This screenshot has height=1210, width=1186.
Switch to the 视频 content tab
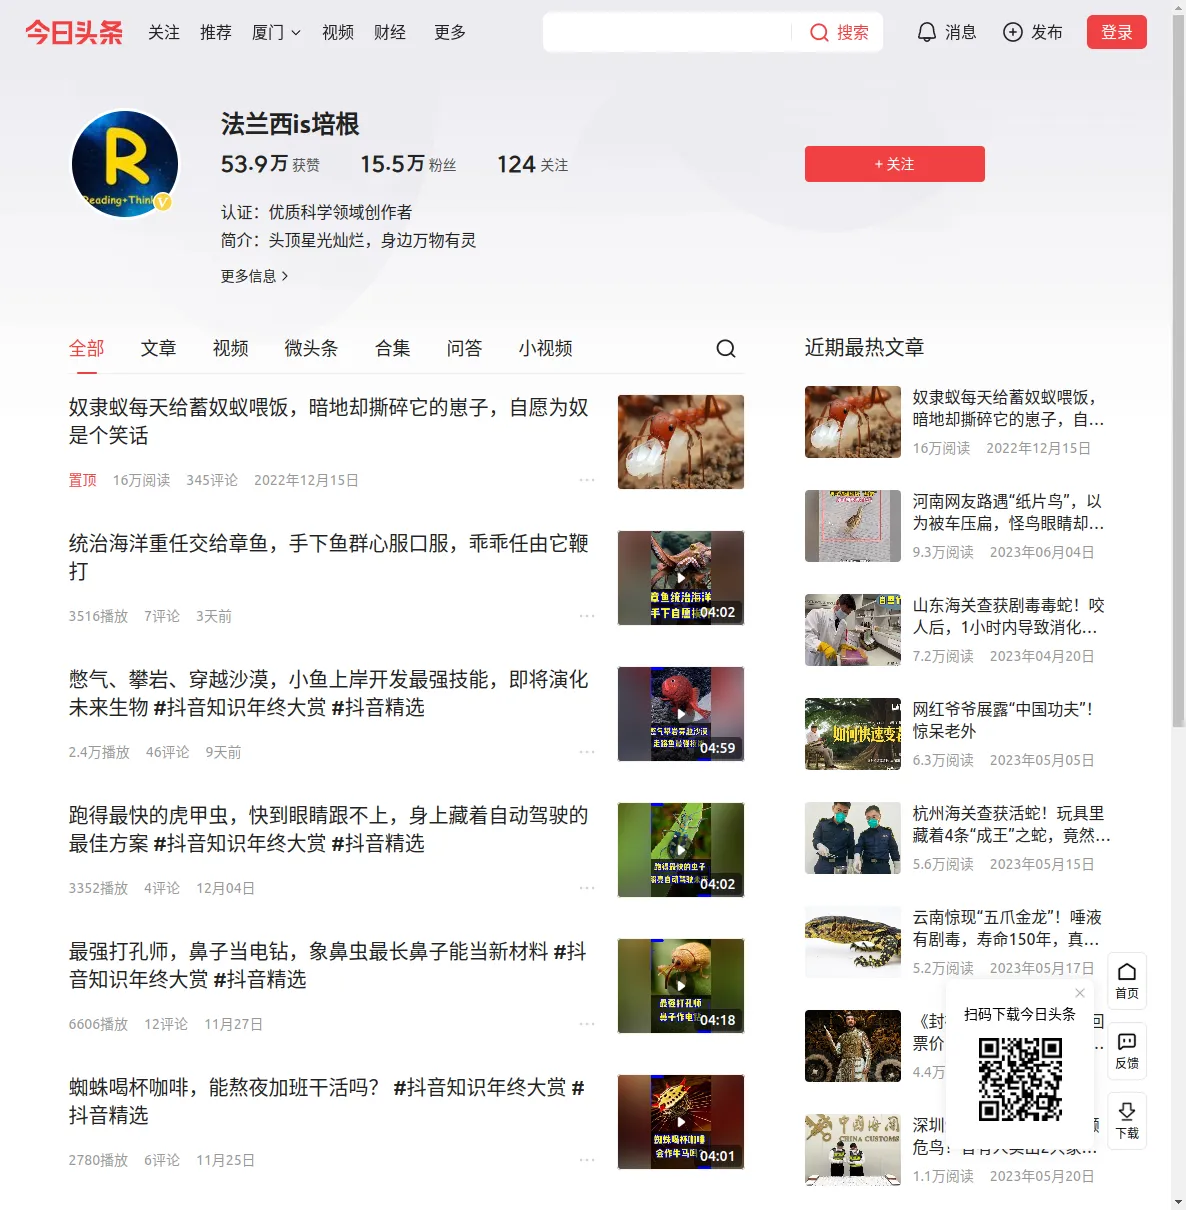coord(231,348)
